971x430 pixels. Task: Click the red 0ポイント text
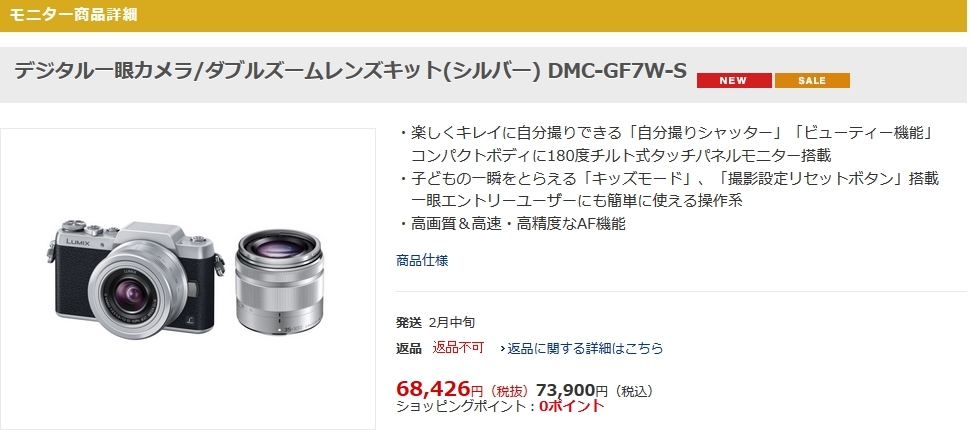tap(572, 406)
